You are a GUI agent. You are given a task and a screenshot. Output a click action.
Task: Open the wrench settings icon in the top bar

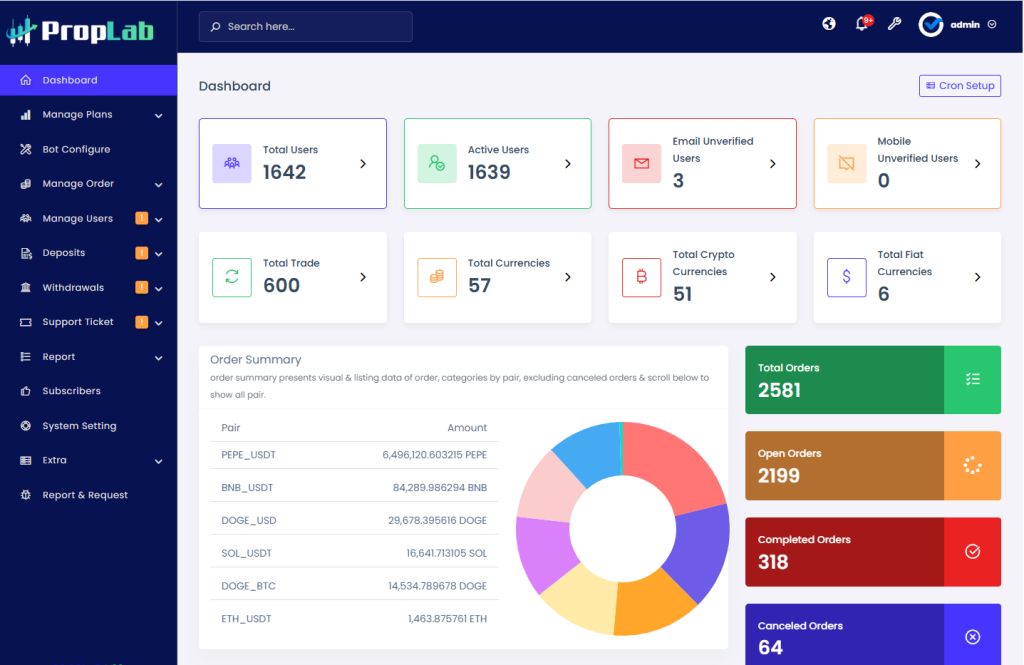[895, 23]
